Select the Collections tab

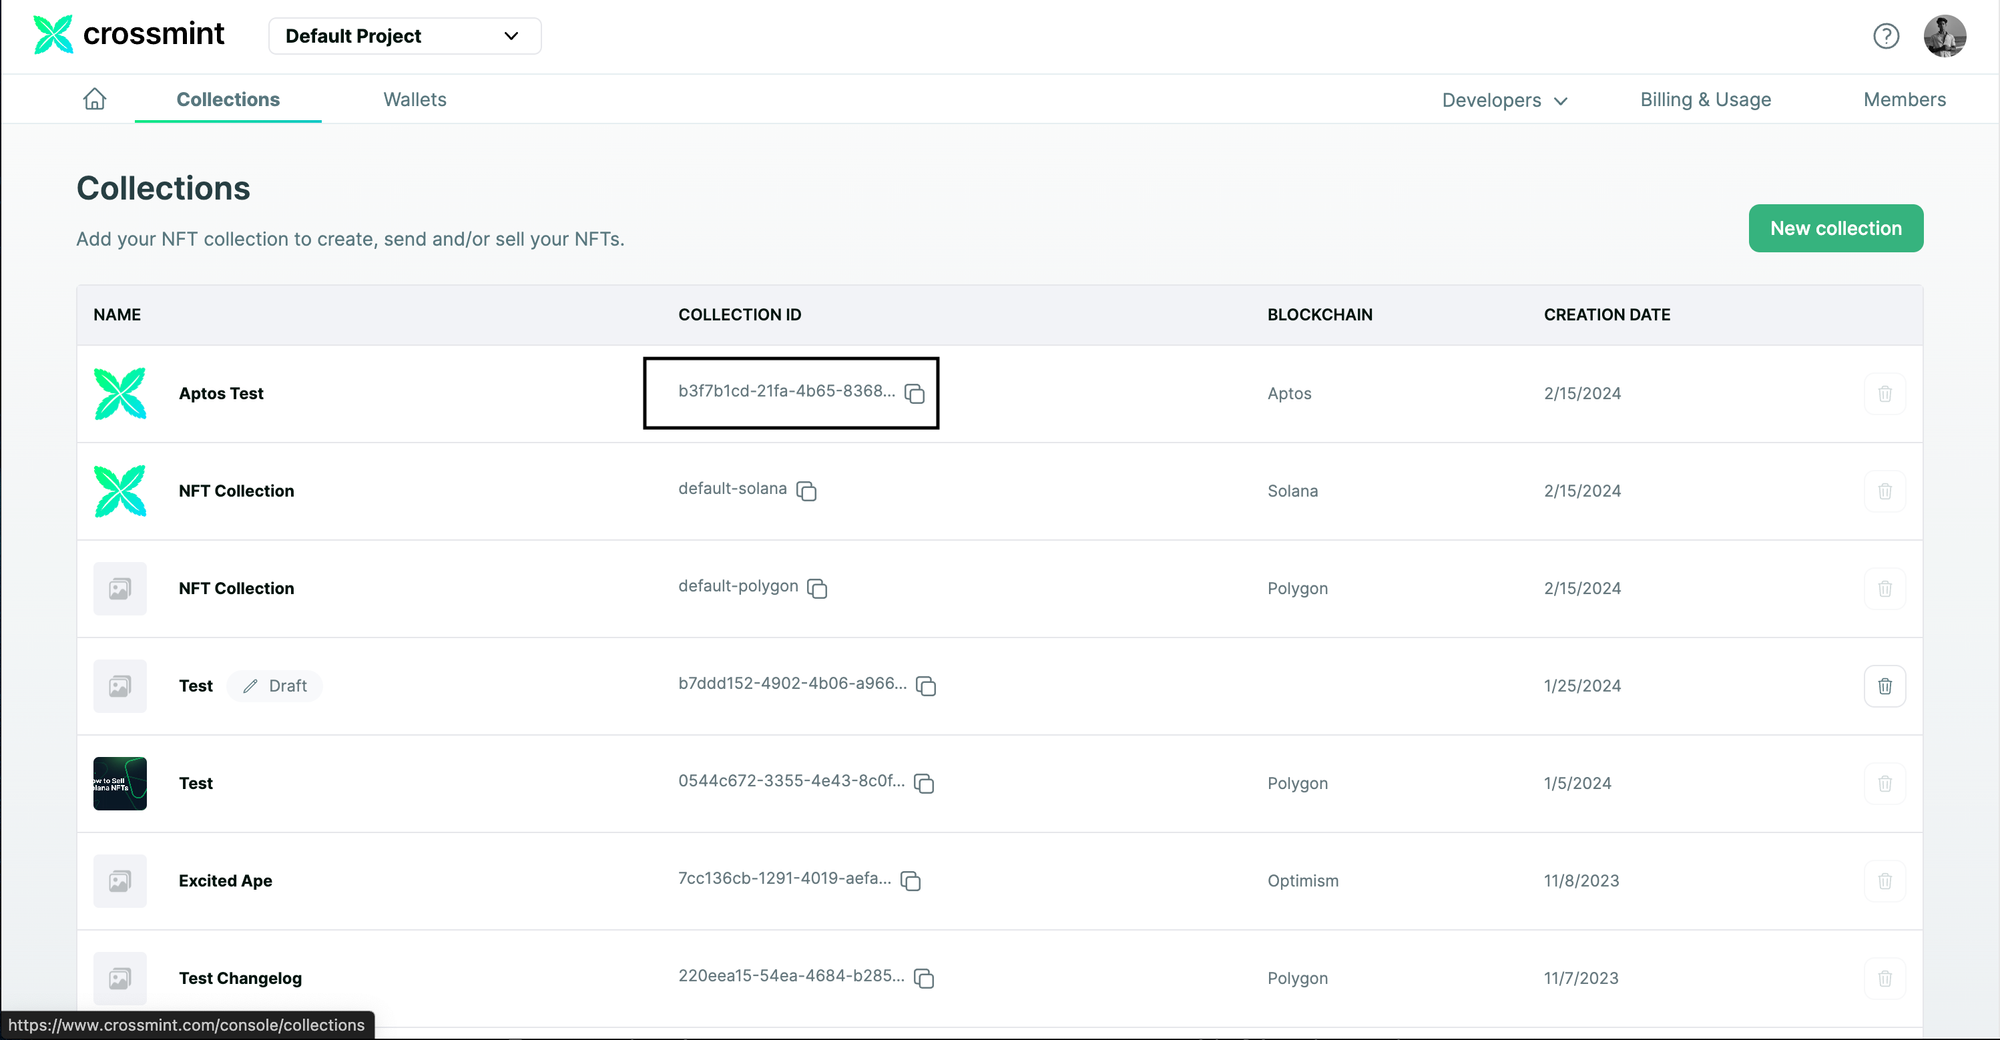pyautogui.click(x=228, y=99)
